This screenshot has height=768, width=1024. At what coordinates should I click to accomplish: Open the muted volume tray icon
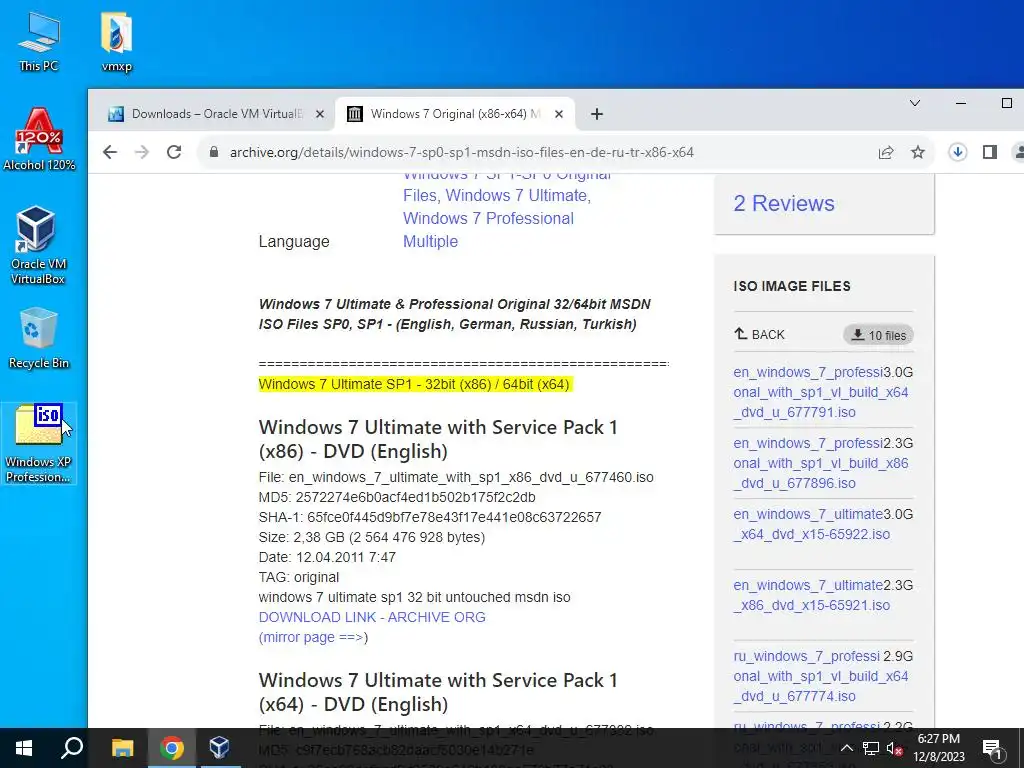(894, 748)
